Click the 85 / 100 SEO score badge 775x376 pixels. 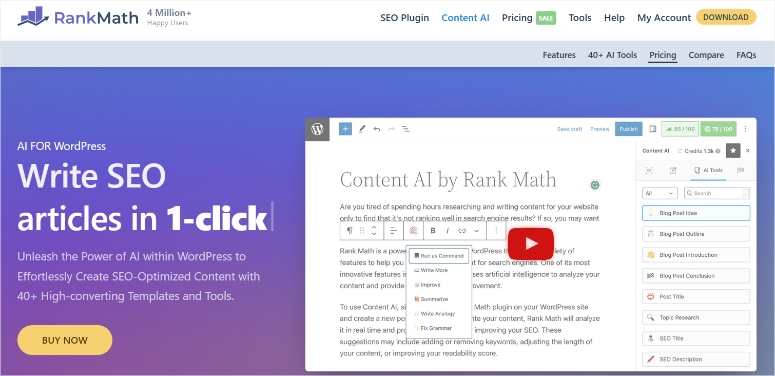pyautogui.click(x=679, y=129)
